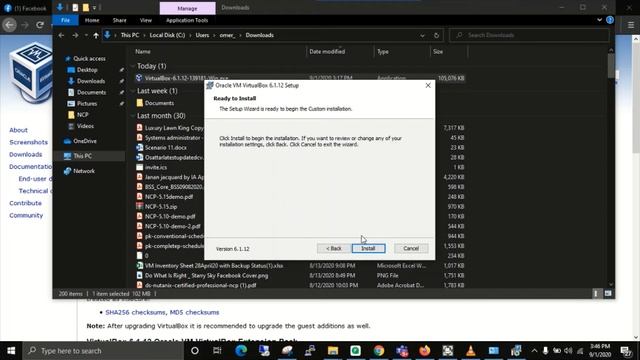Viewport: 640px width, 360px height.
Task: Expand the ribbon with the chevron
Action: click(x=599, y=20)
